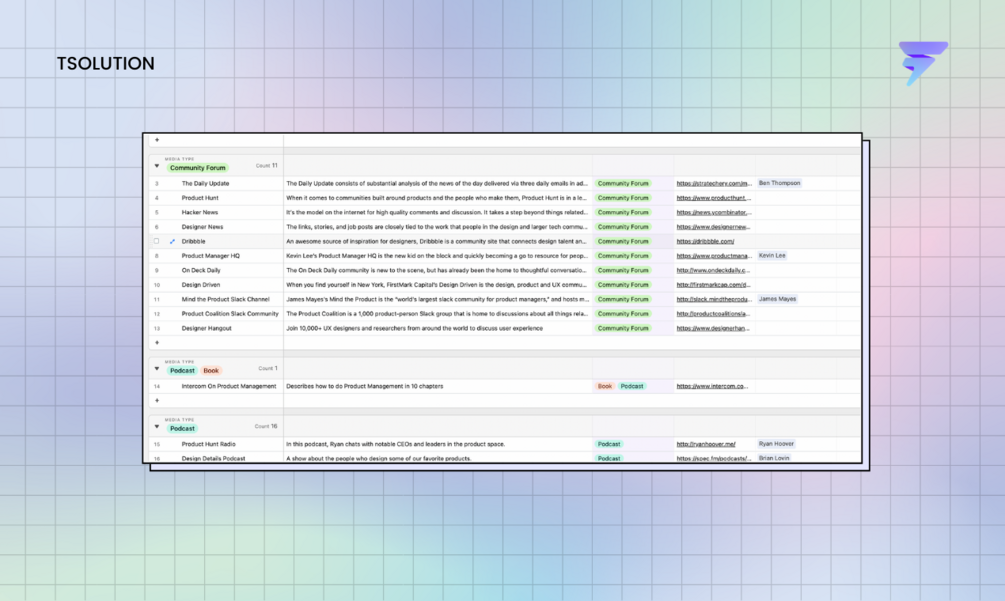The width and height of the screenshot is (1005, 601).
Task: Select 'Intercom On Product Management' cell
Action: point(229,386)
